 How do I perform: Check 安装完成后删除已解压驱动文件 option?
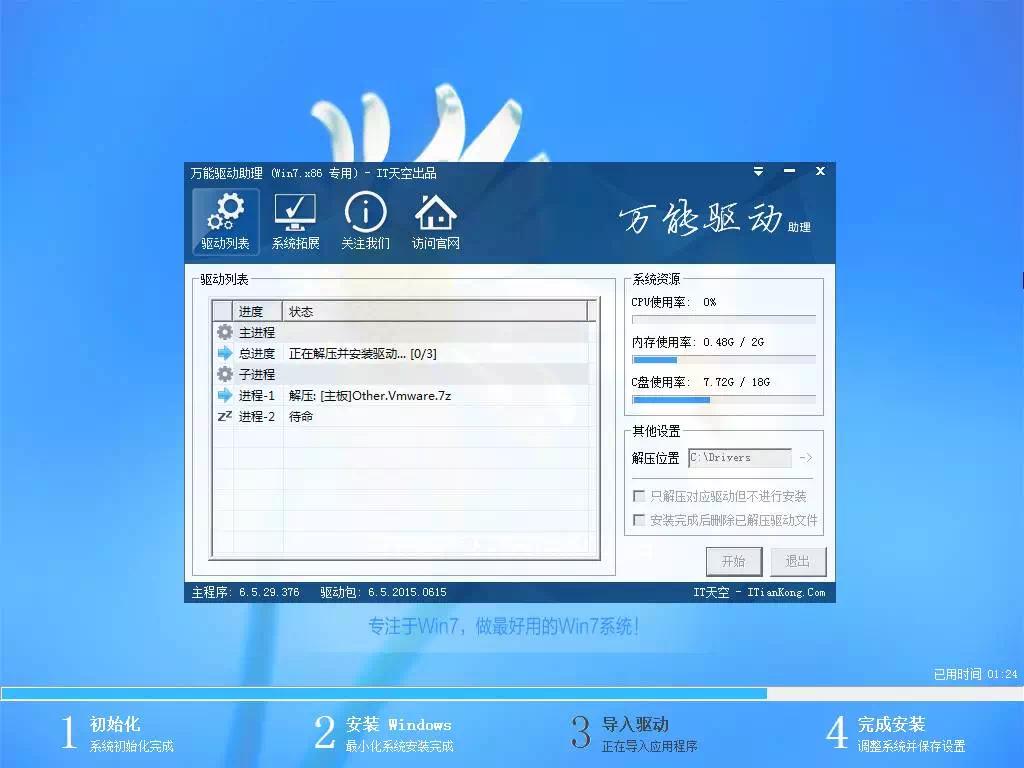[x=638, y=520]
